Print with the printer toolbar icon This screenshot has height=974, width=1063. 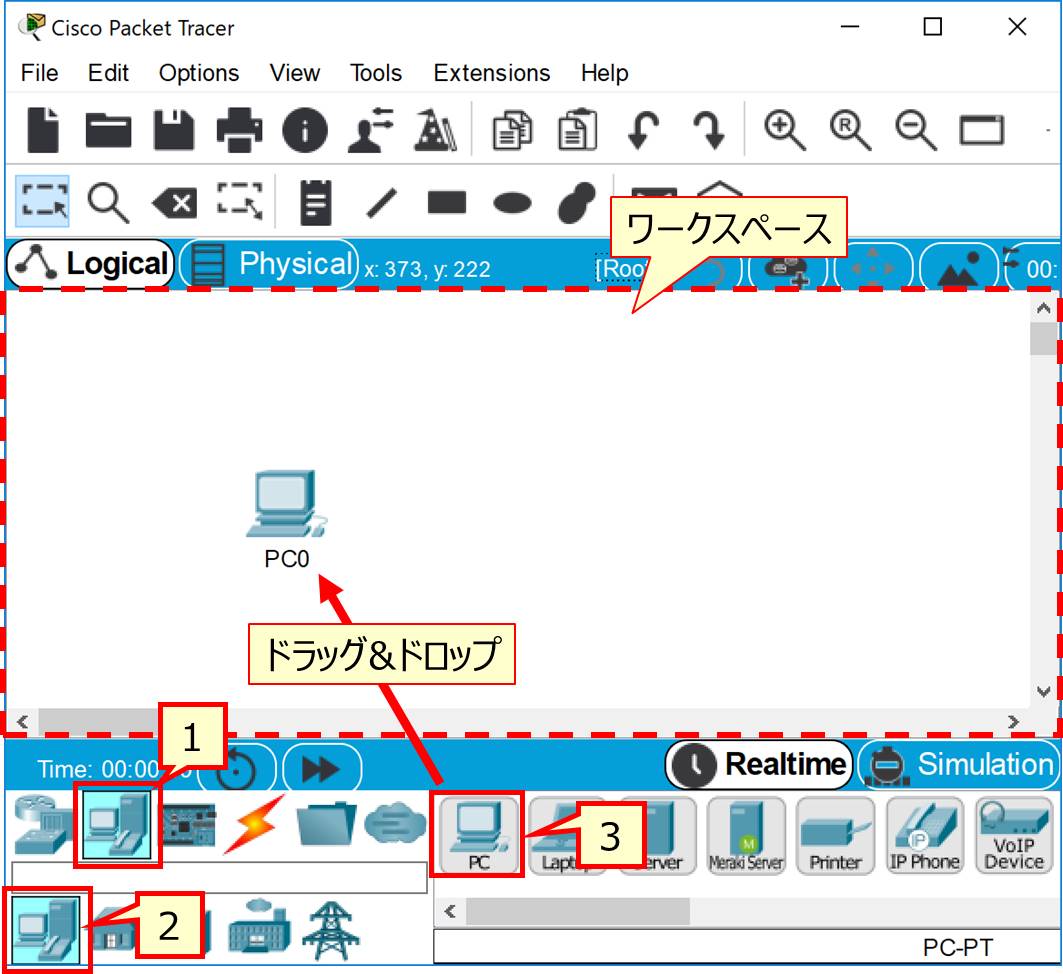pos(239,129)
